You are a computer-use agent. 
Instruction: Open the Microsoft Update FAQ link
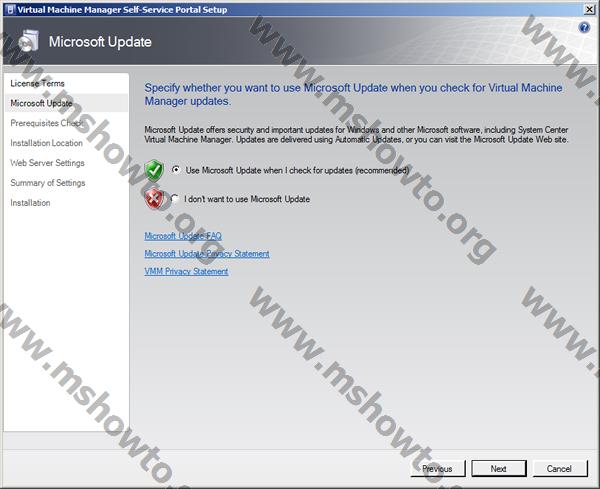pos(183,236)
